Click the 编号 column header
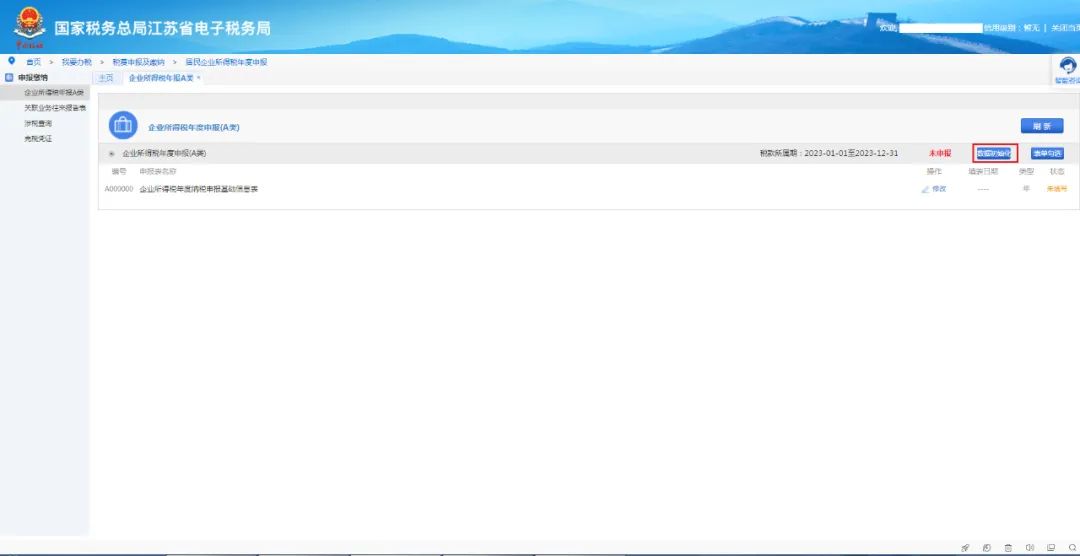This screenshot has height=556, width=1080. point(119,171)
